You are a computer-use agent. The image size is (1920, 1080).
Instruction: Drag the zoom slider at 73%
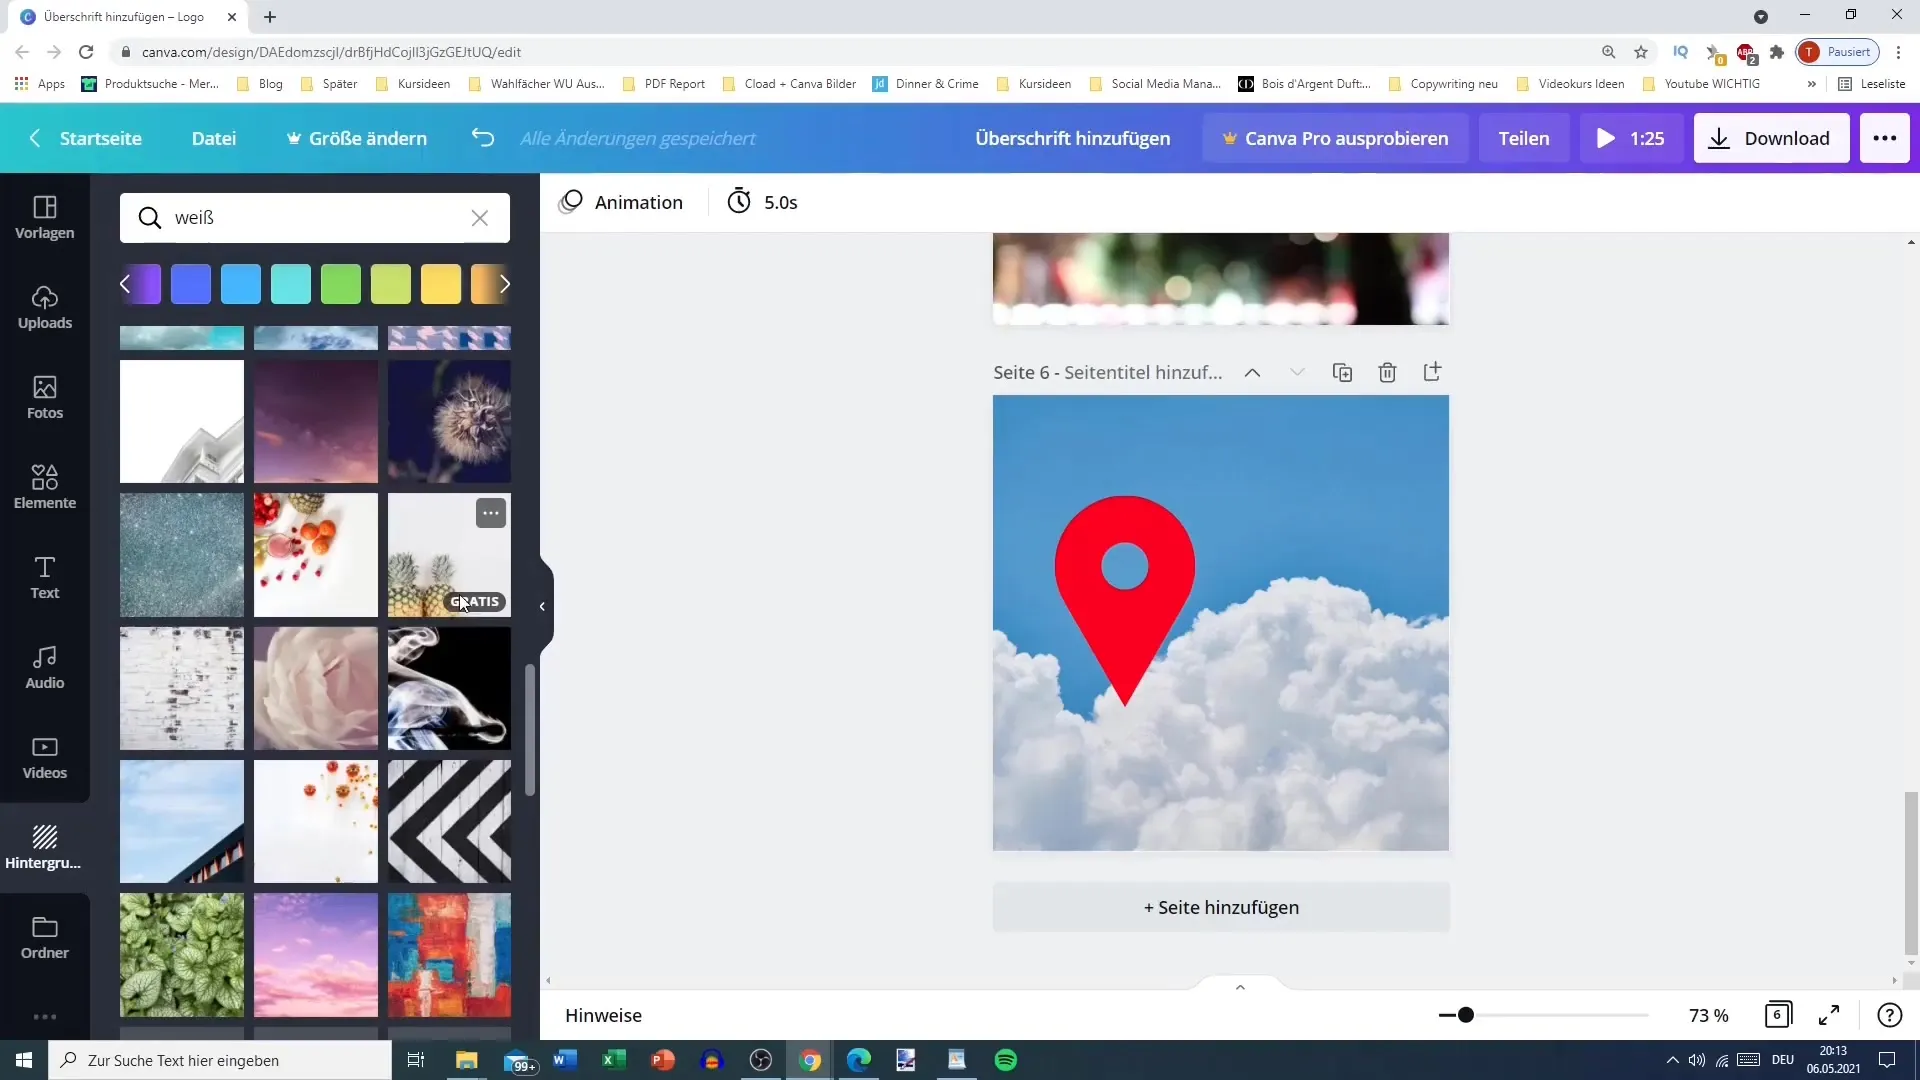click(x=1465, y=1014)
